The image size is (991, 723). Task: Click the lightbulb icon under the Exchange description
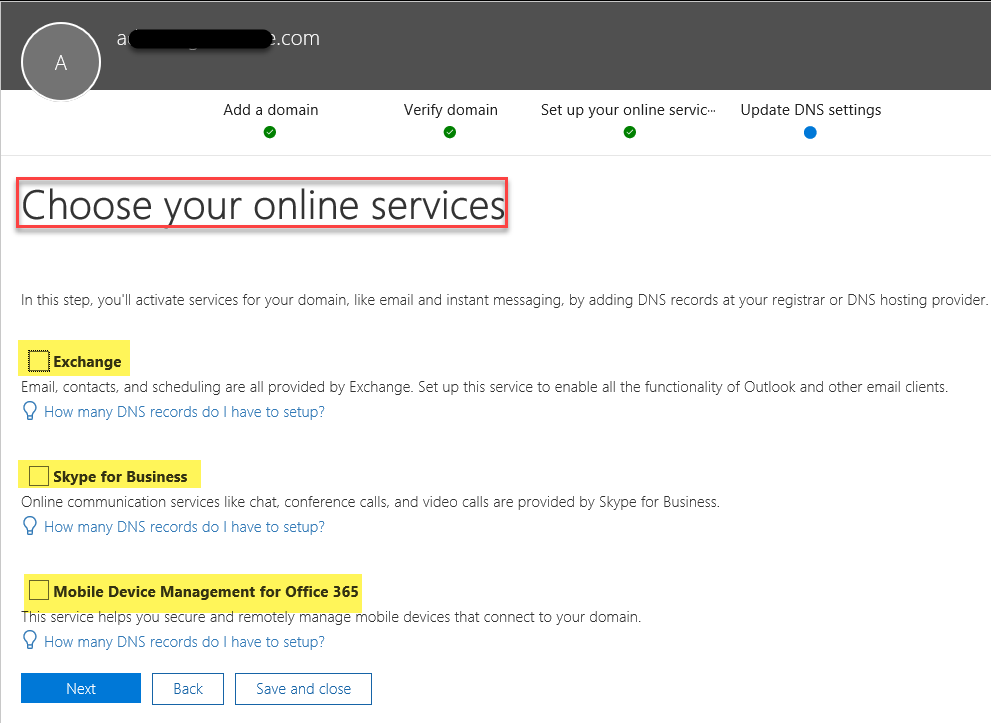pos(30,411)
